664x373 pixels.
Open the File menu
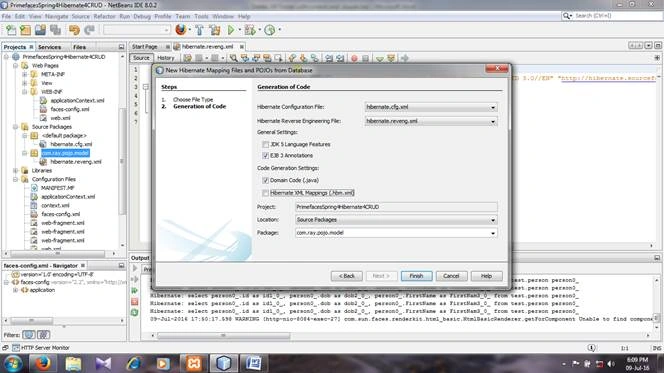click(x=6, y=17)
